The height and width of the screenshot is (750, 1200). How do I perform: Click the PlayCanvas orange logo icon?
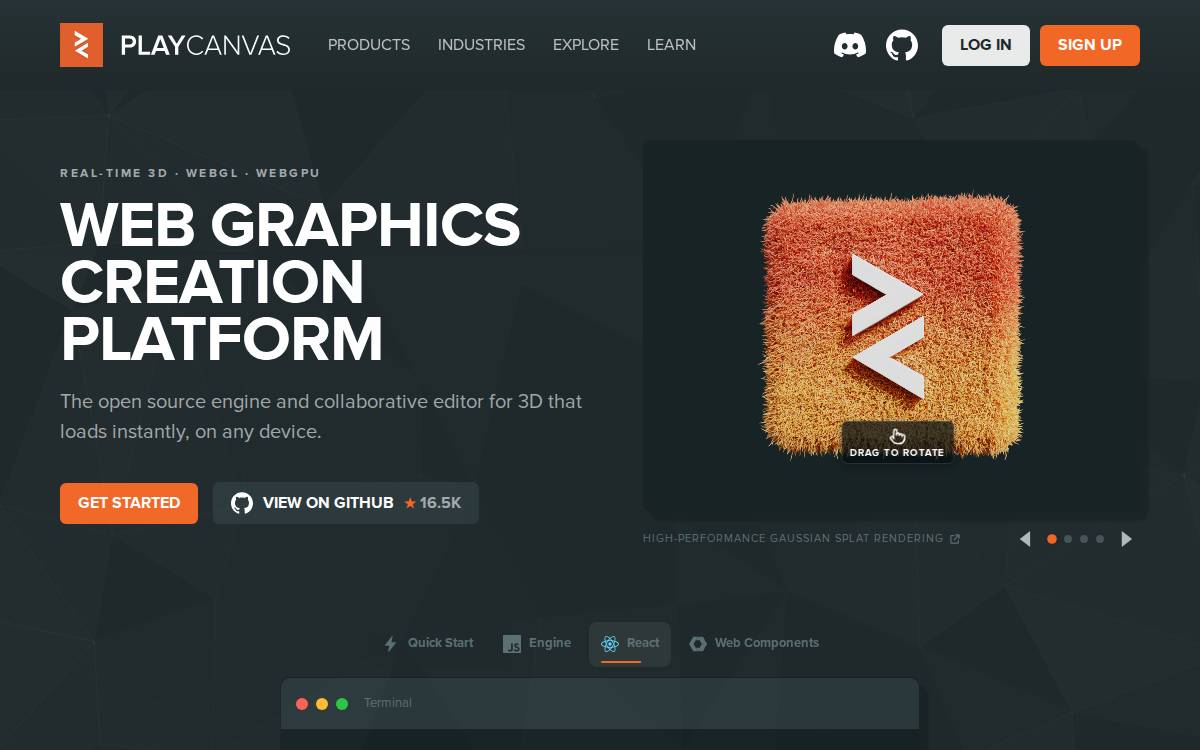click(x=81, y=45)
